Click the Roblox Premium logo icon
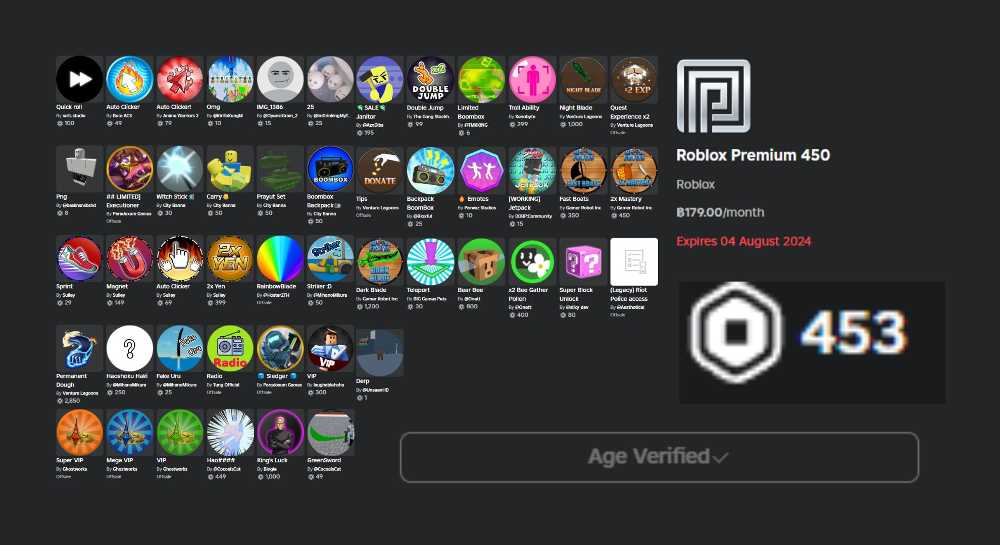The image size is (1000, 545). pos(714,96)
